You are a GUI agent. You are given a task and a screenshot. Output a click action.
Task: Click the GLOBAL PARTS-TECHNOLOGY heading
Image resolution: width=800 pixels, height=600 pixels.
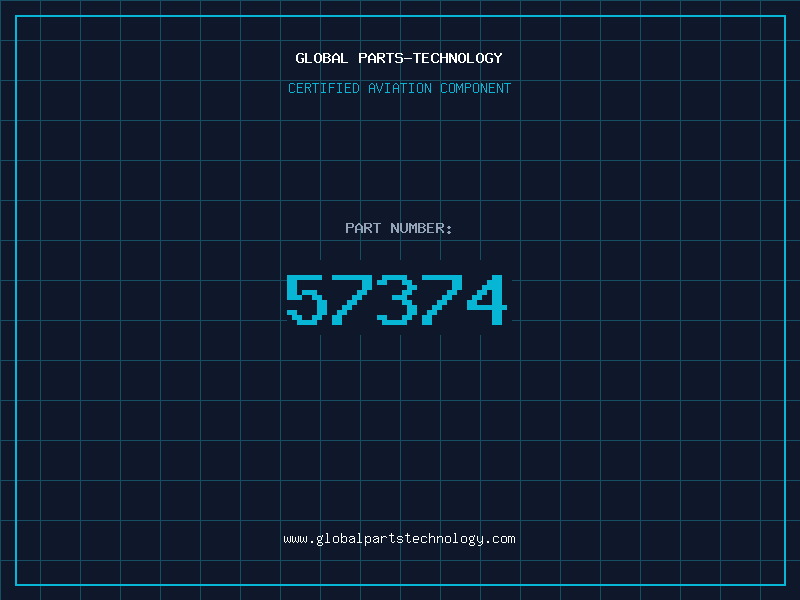coord(399,58)
